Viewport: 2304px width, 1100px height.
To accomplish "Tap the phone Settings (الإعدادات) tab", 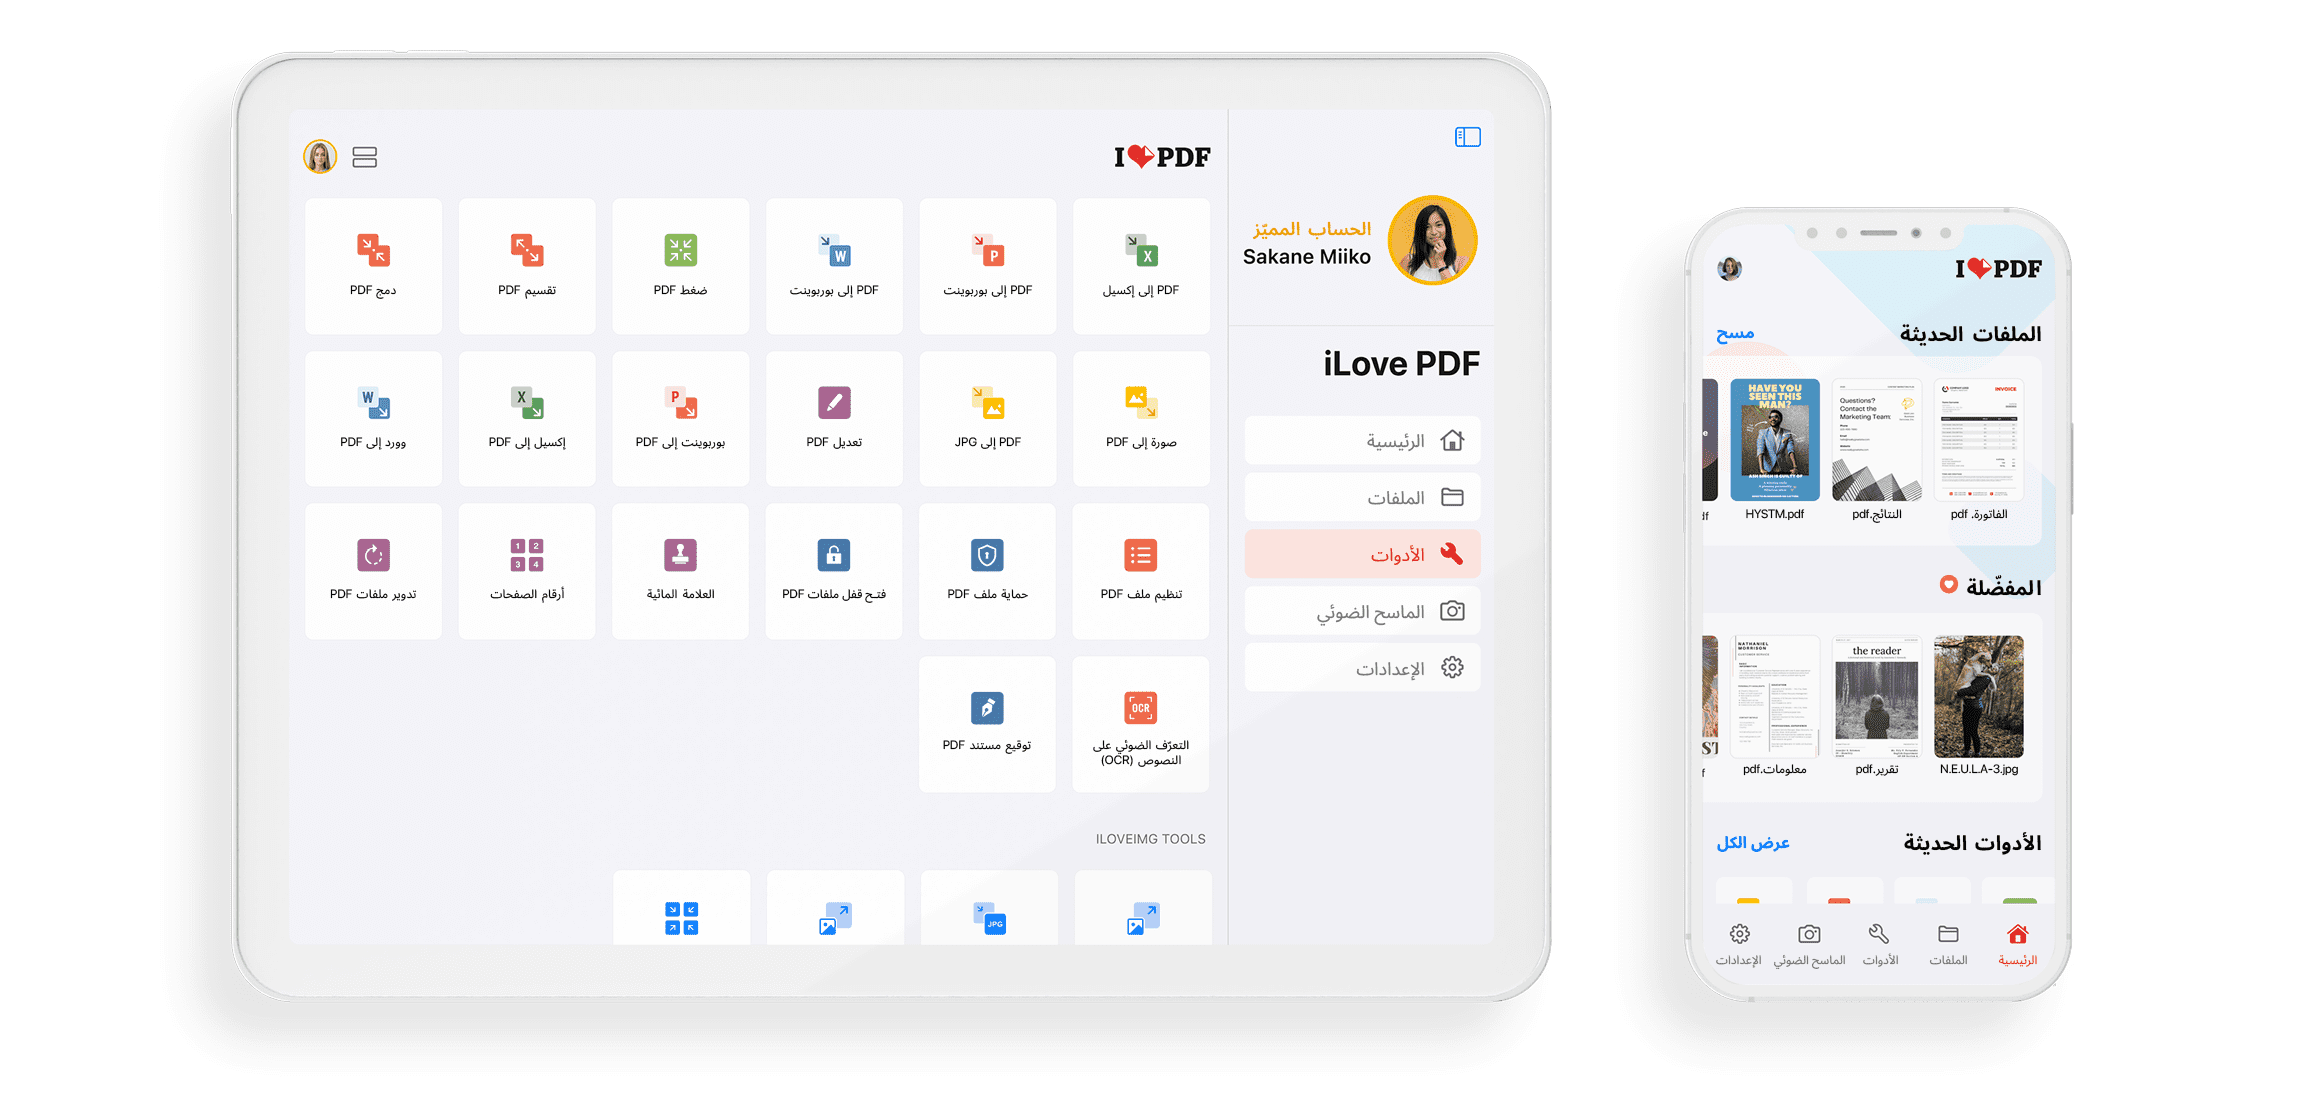I will coord(1739,944).
